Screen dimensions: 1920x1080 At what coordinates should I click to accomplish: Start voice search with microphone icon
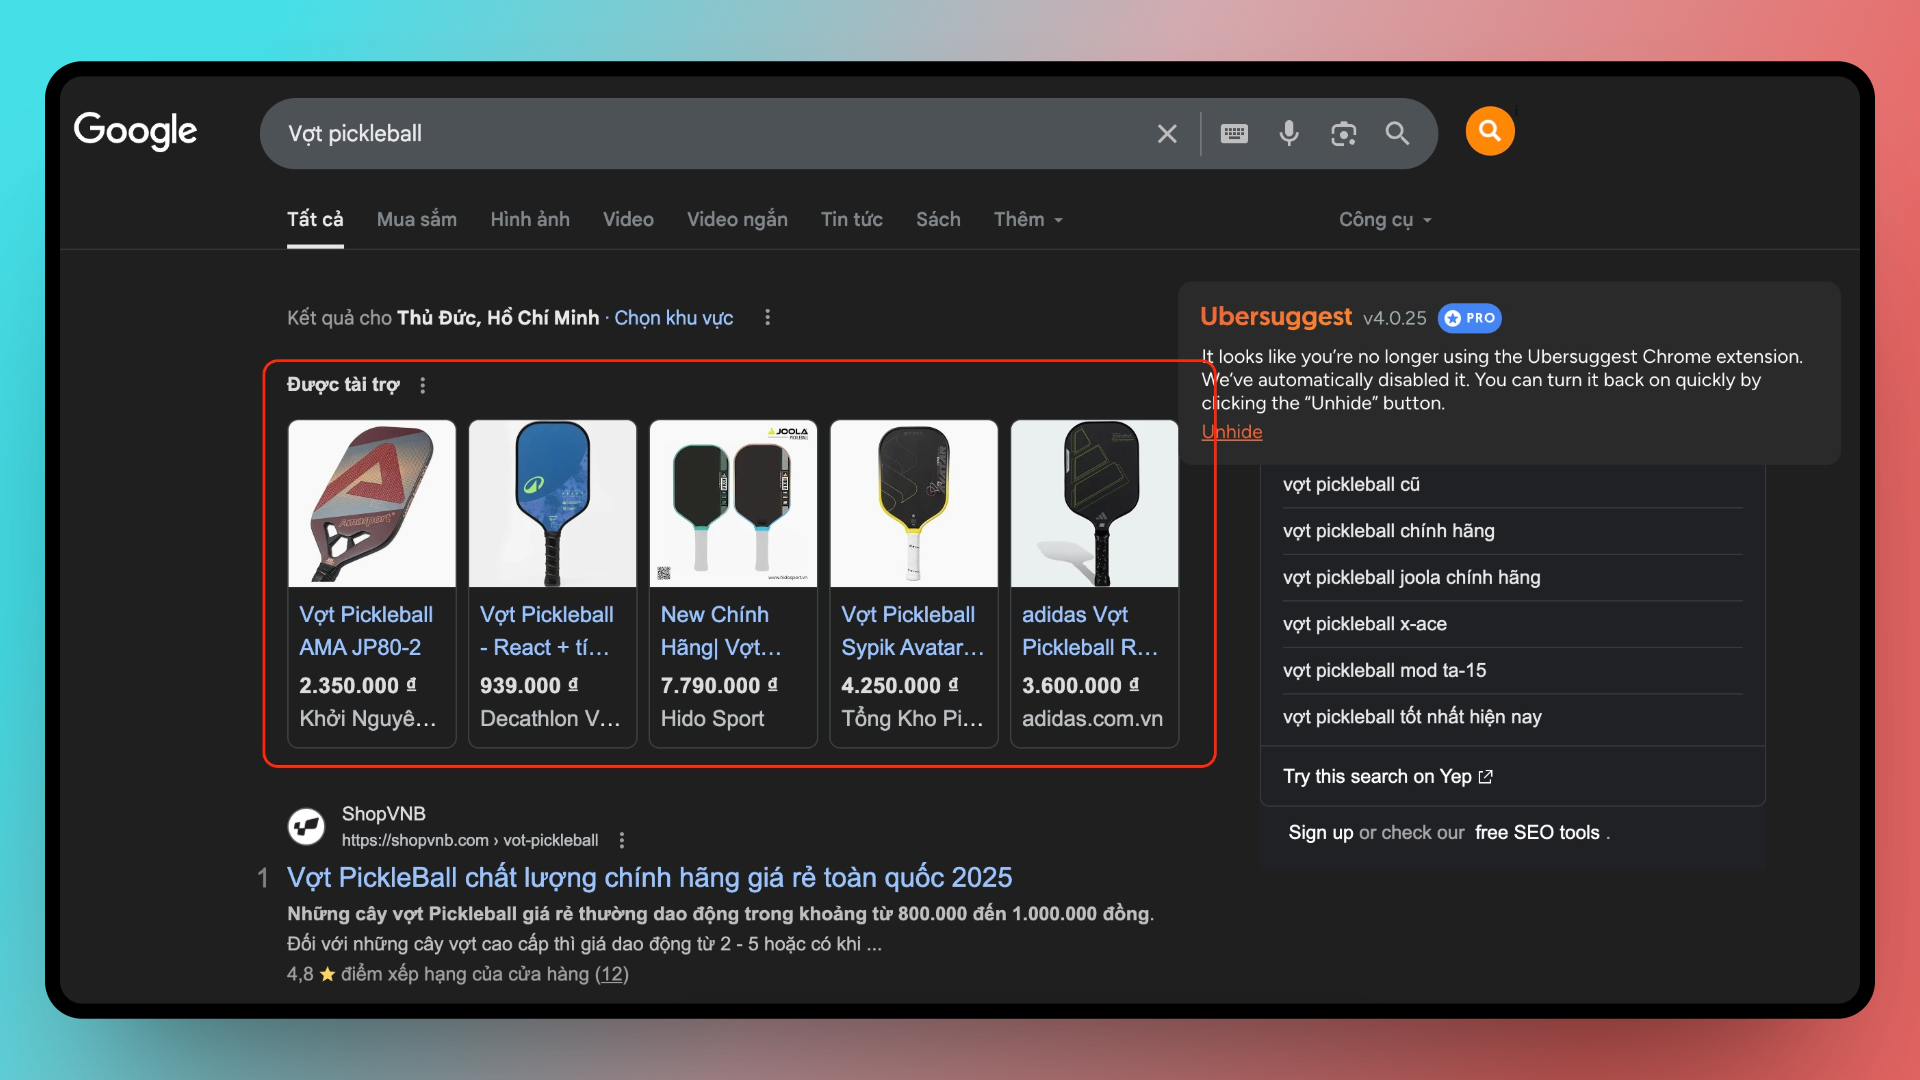[1289, 134]
